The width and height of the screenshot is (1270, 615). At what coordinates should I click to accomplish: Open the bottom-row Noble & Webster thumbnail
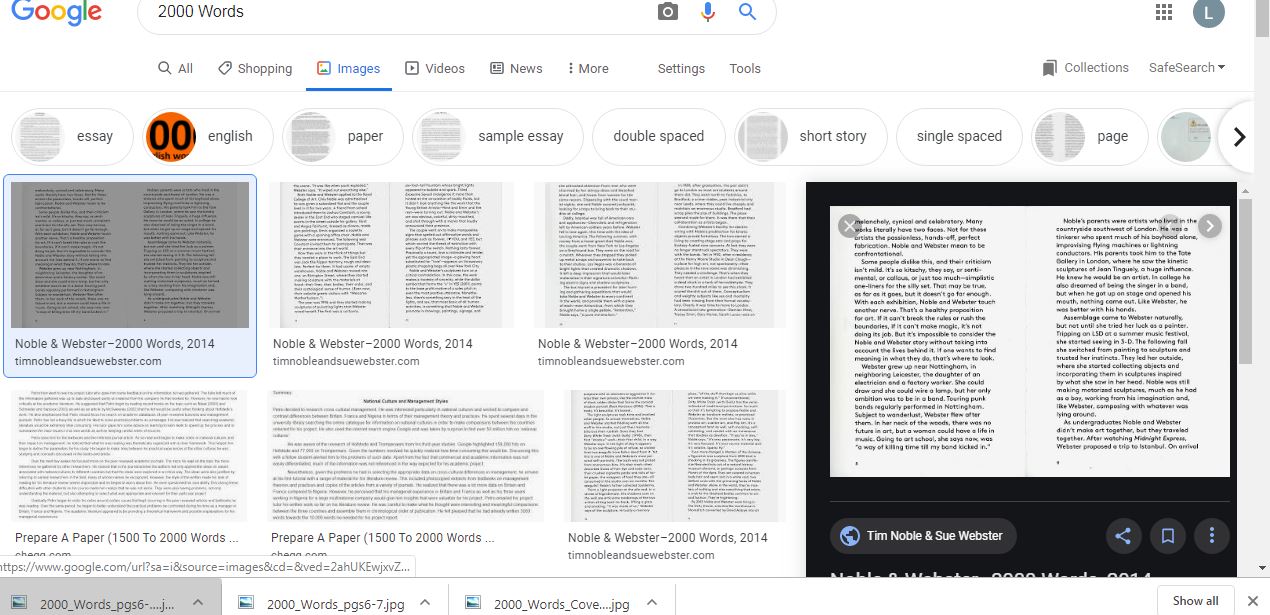(x=674, y=455)
